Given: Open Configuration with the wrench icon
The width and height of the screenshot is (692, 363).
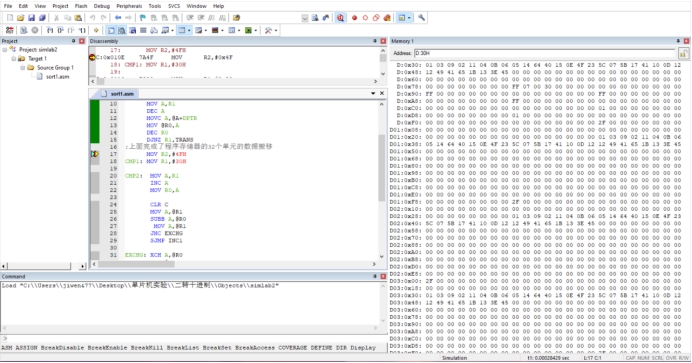Looking at the screenshot, I should [x=422, y=18].
